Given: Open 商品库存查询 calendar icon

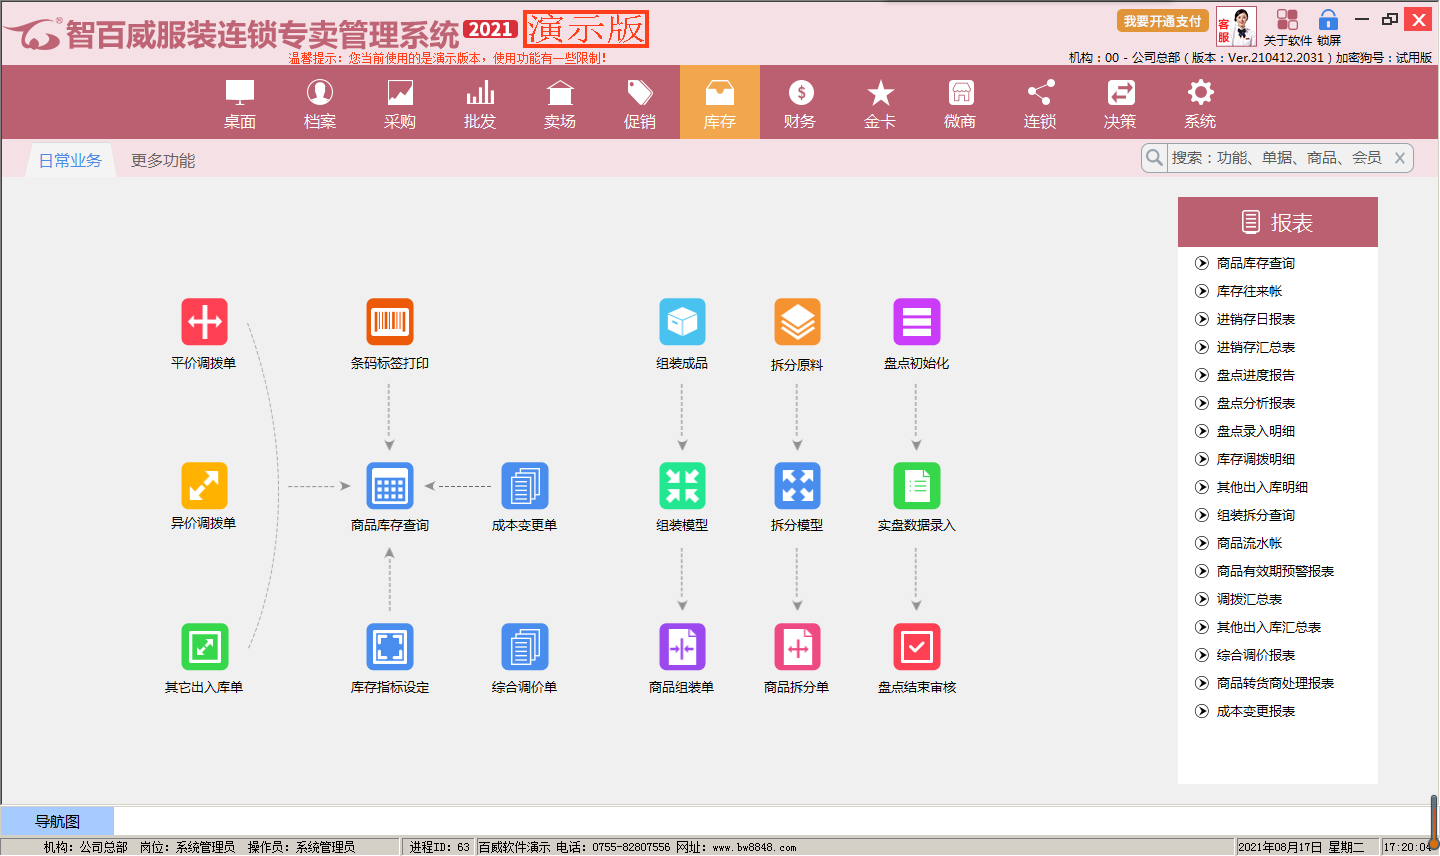Looking at the screenshot, I should click(389, 486).
